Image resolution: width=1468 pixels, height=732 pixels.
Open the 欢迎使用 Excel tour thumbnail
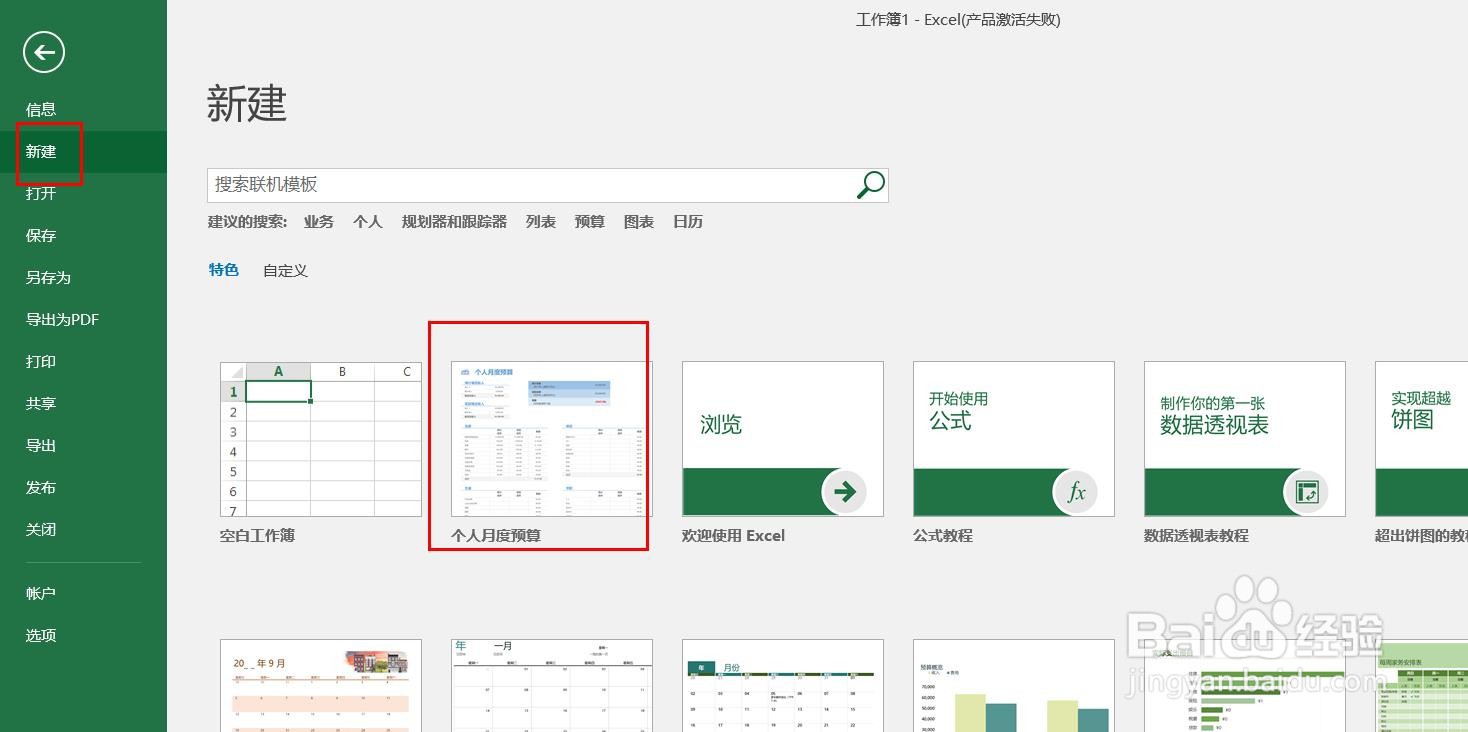click(x=783, y=439)
